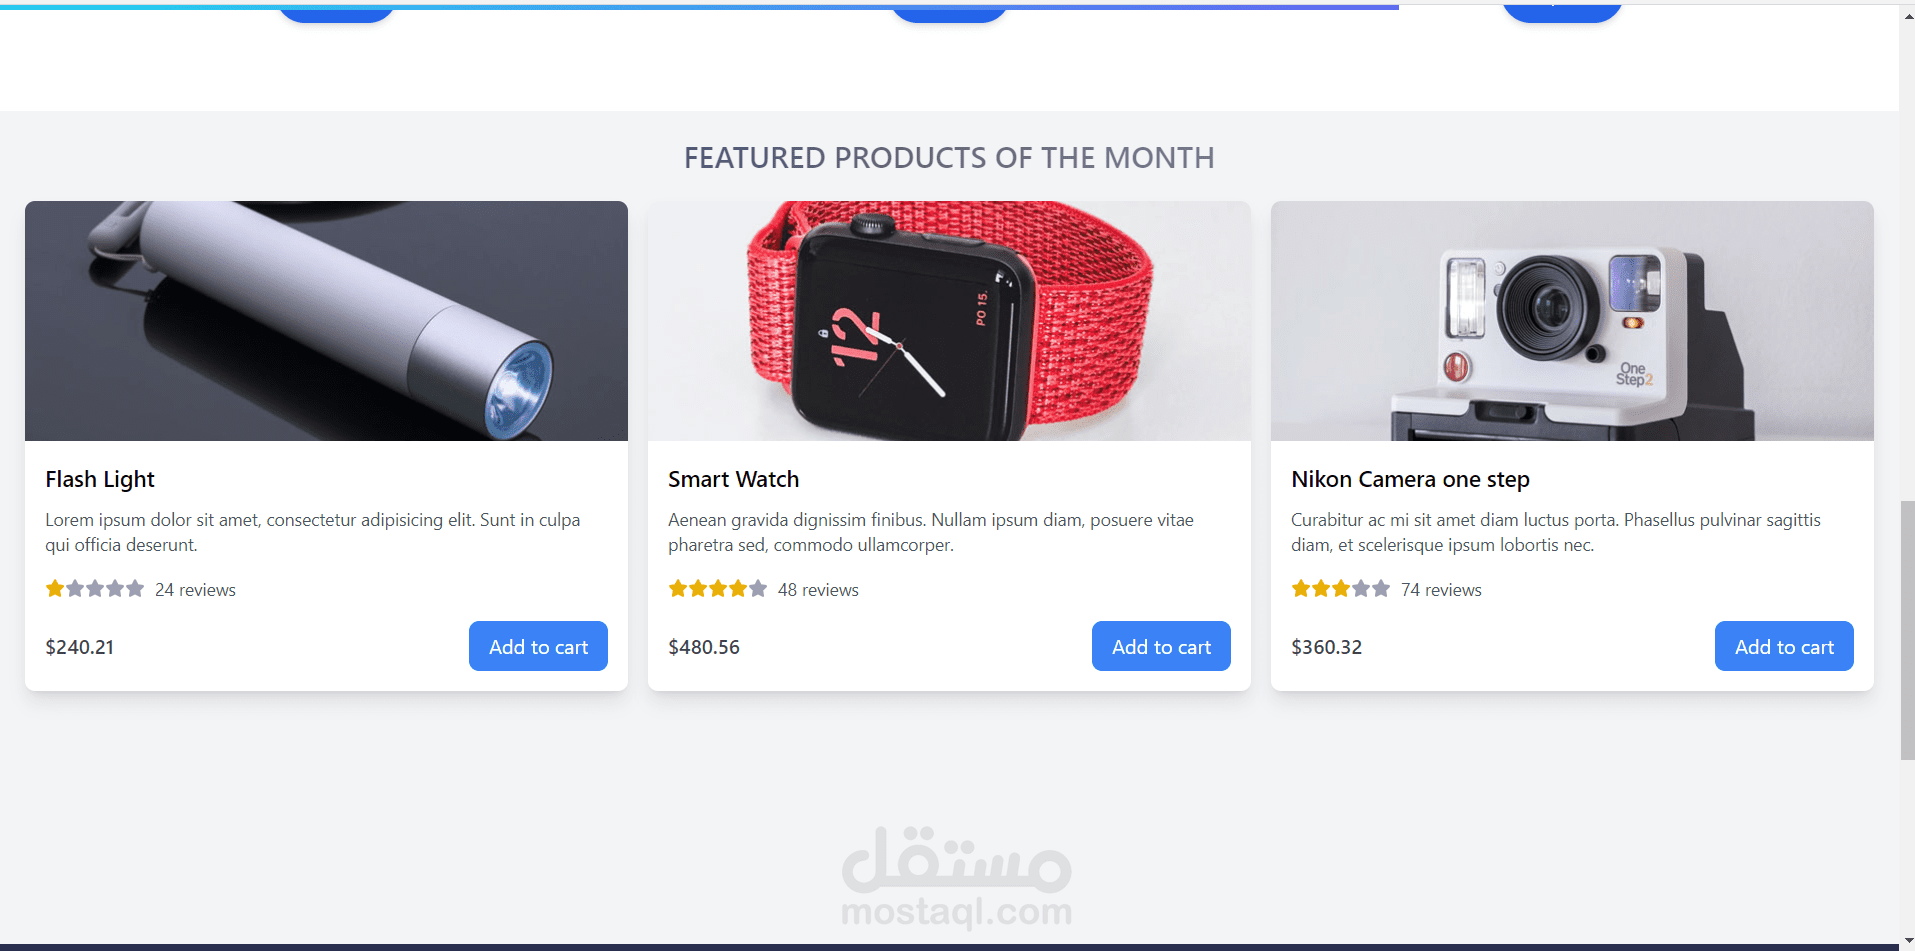The height and width of the screenshot is (951, 1915).
Task: Open the Flash Light product title
Action: click(x=100, y=480)
